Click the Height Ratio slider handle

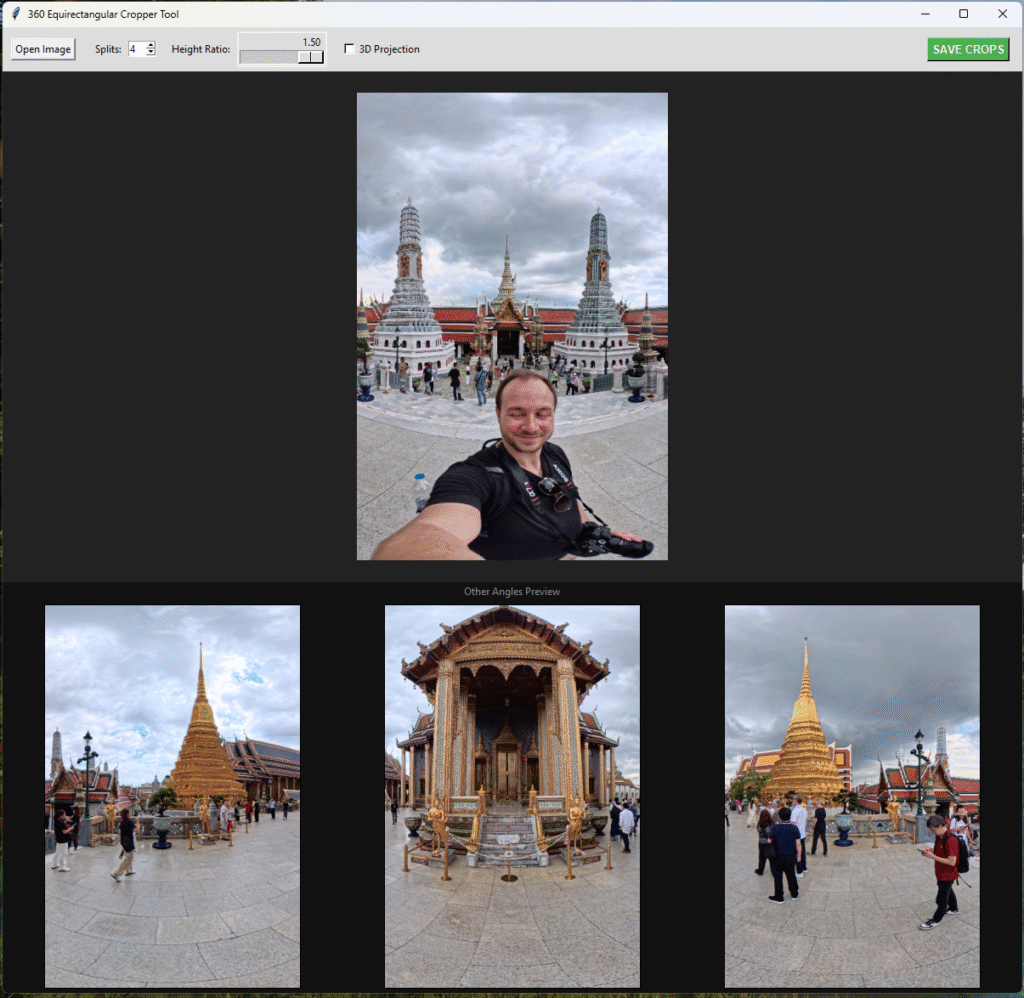click(311, 57)
